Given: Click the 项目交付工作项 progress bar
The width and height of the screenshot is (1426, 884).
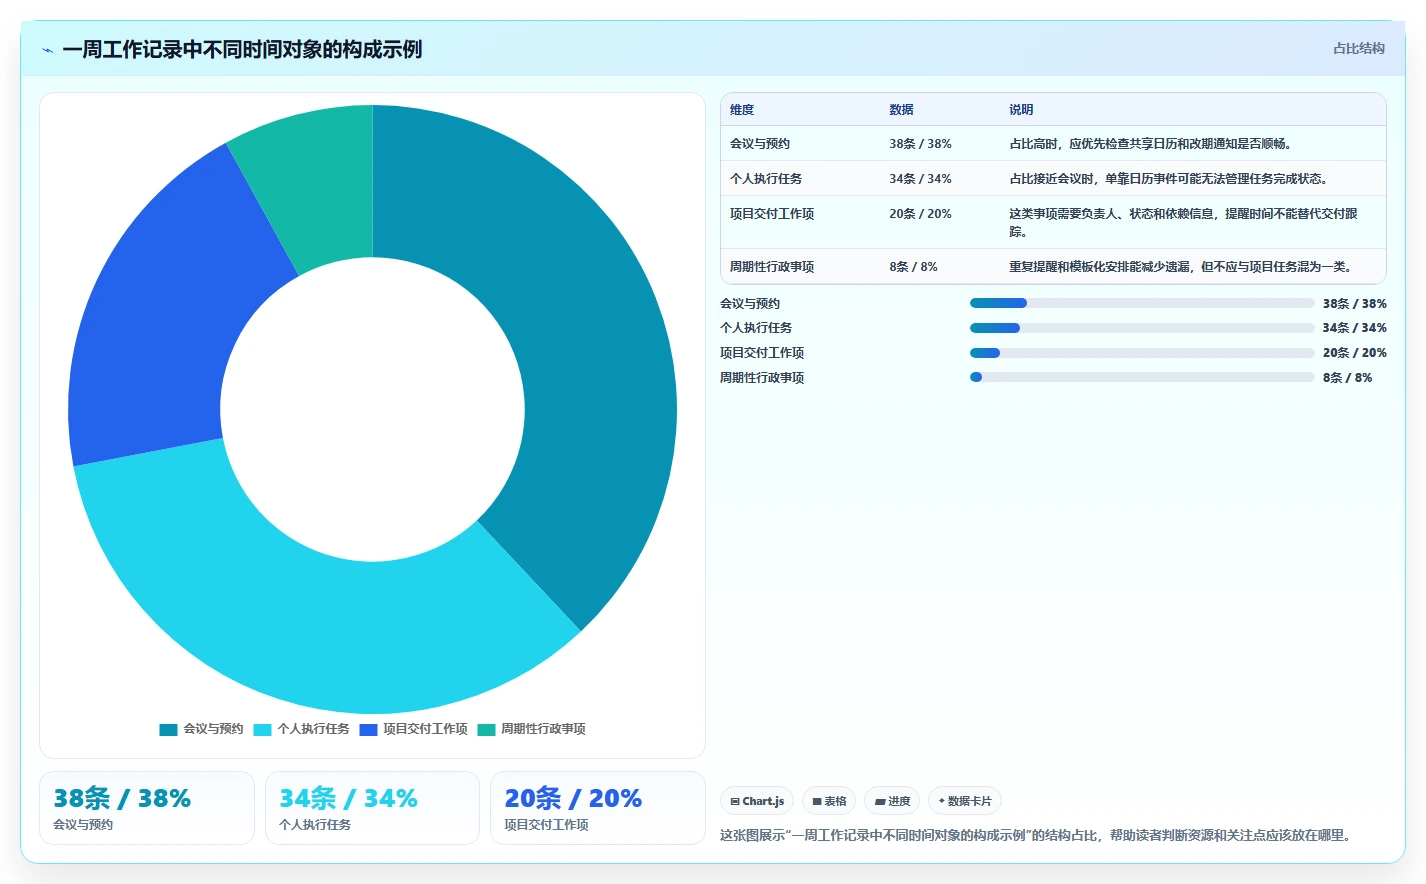Looking at the screenshot, I should [1142, 353].
